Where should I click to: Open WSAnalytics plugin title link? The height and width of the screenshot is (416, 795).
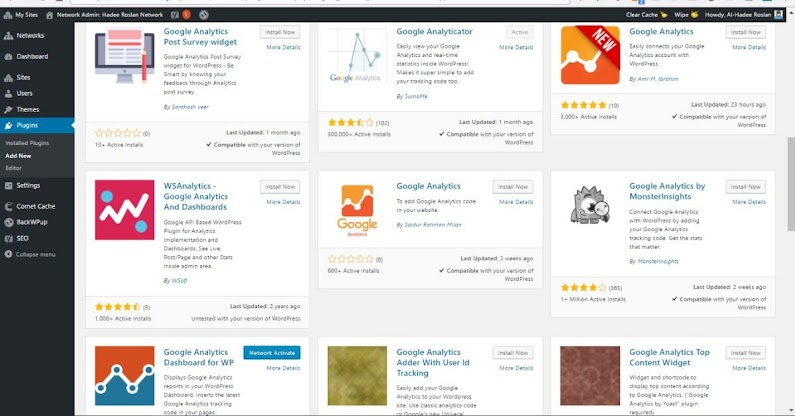click(195, 196)
